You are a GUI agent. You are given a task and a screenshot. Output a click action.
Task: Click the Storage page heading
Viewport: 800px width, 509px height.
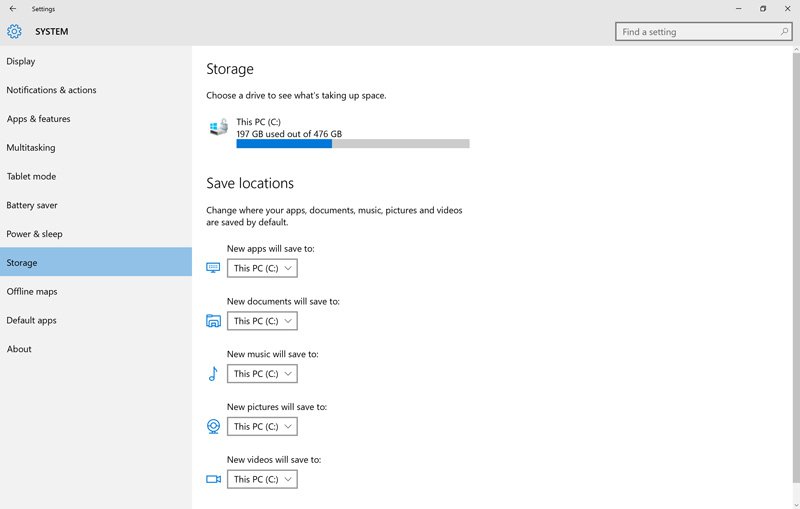(230, 69)
